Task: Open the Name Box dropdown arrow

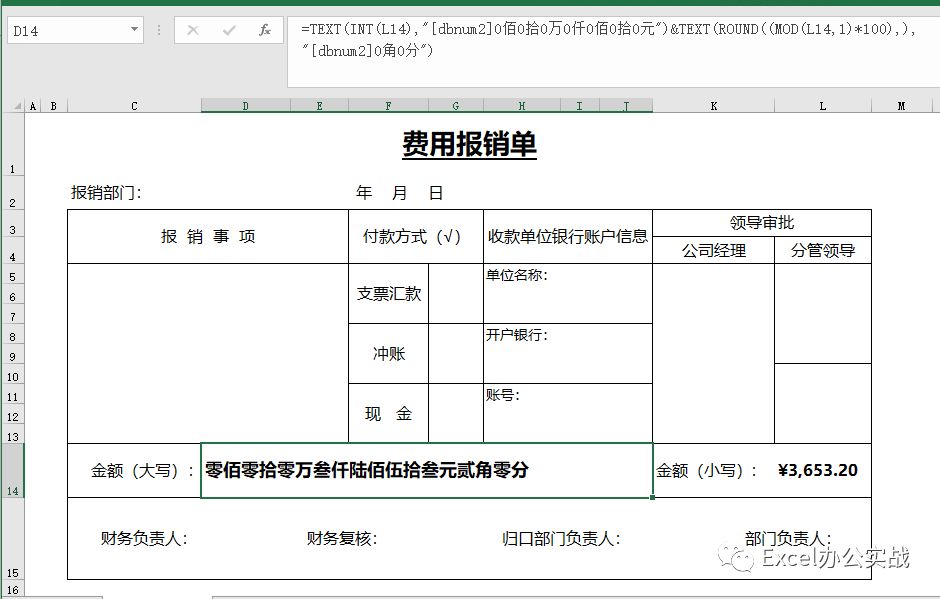Action: (134, 29)
